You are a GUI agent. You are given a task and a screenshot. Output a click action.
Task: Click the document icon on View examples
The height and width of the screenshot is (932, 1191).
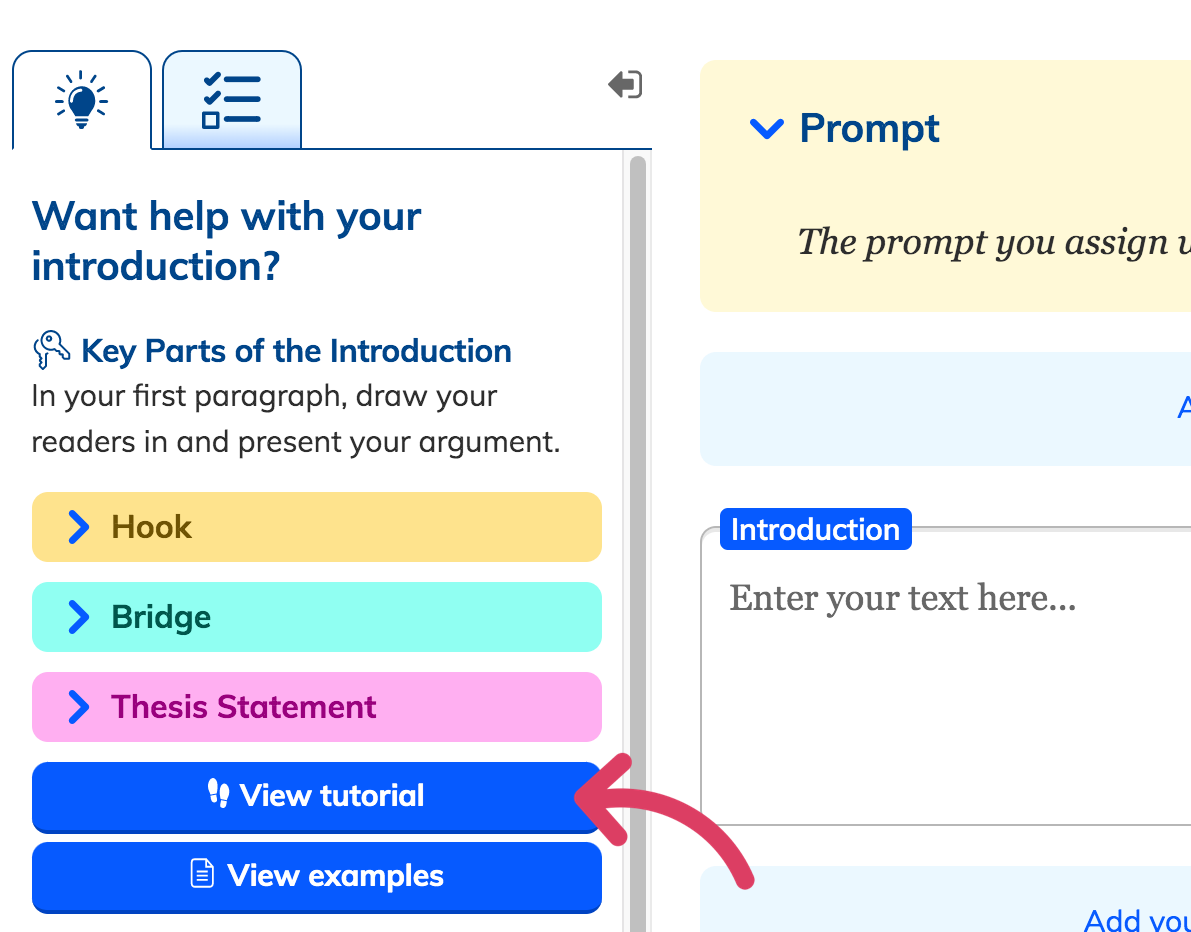(x=202, y=874)
